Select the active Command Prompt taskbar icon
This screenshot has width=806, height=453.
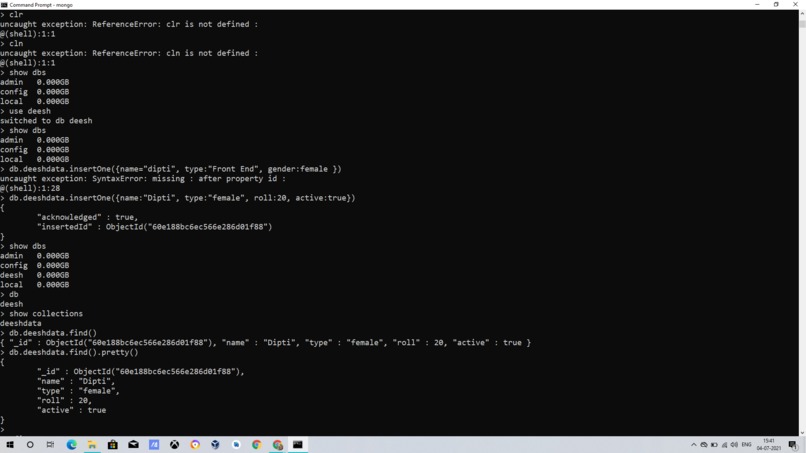click(x=298, y=445)
